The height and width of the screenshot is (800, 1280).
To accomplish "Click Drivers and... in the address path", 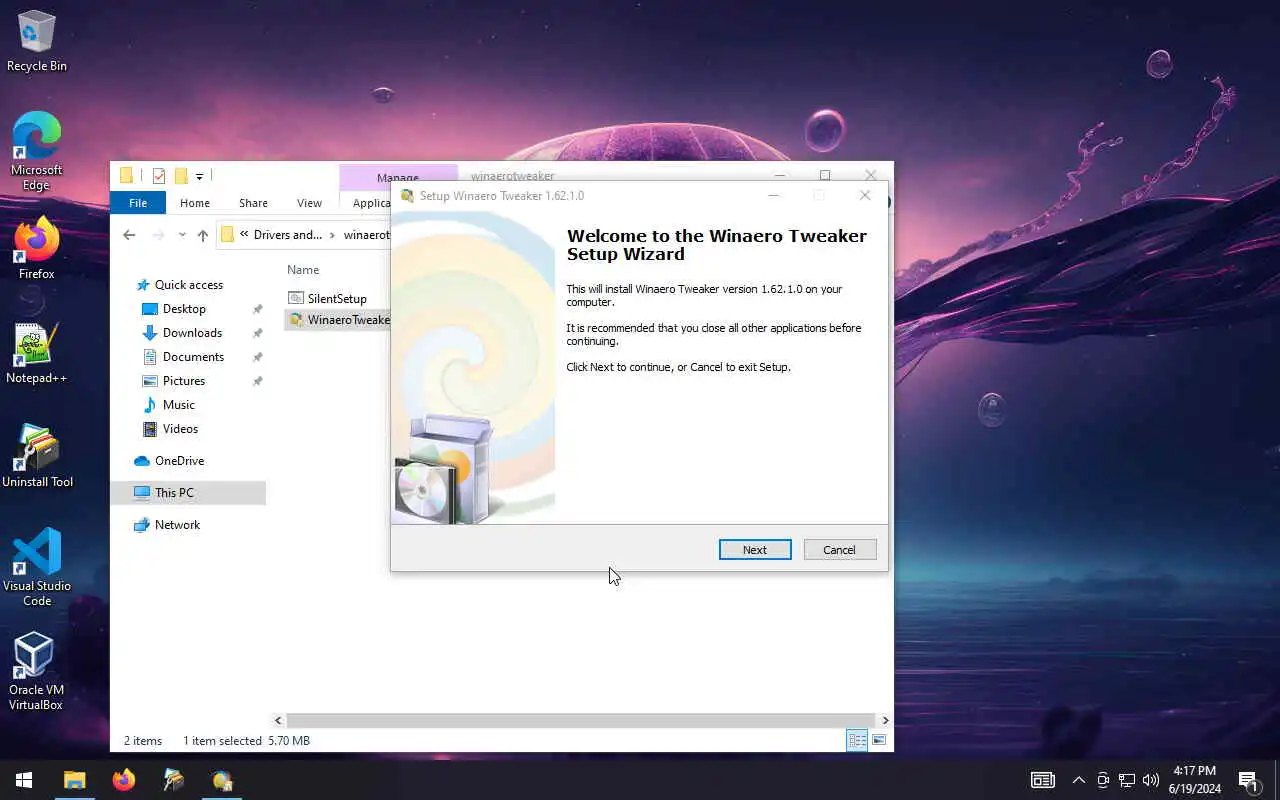I will 288,235.
